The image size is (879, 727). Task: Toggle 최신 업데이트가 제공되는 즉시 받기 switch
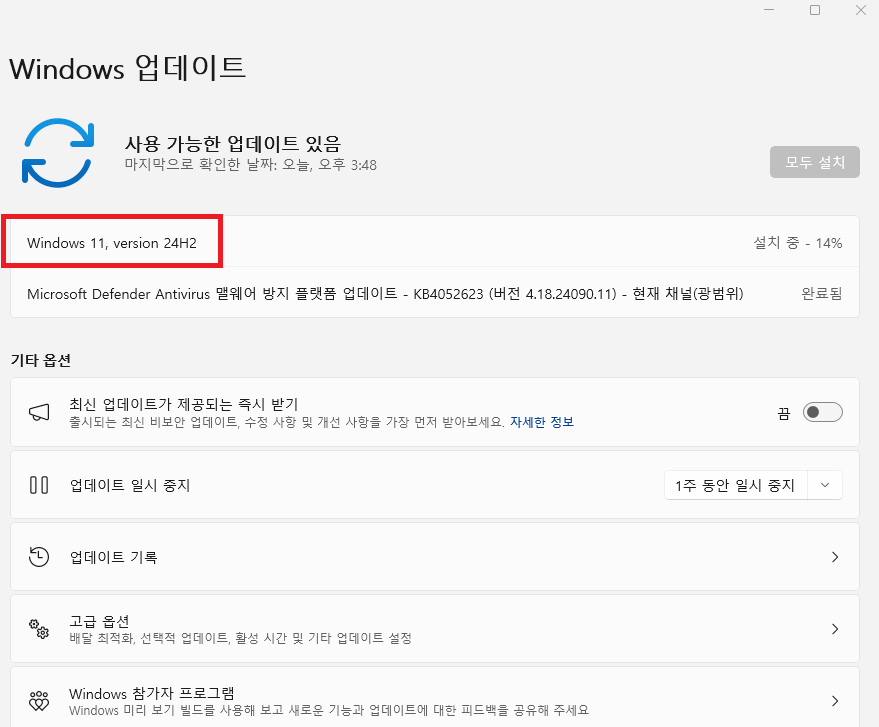822,413
